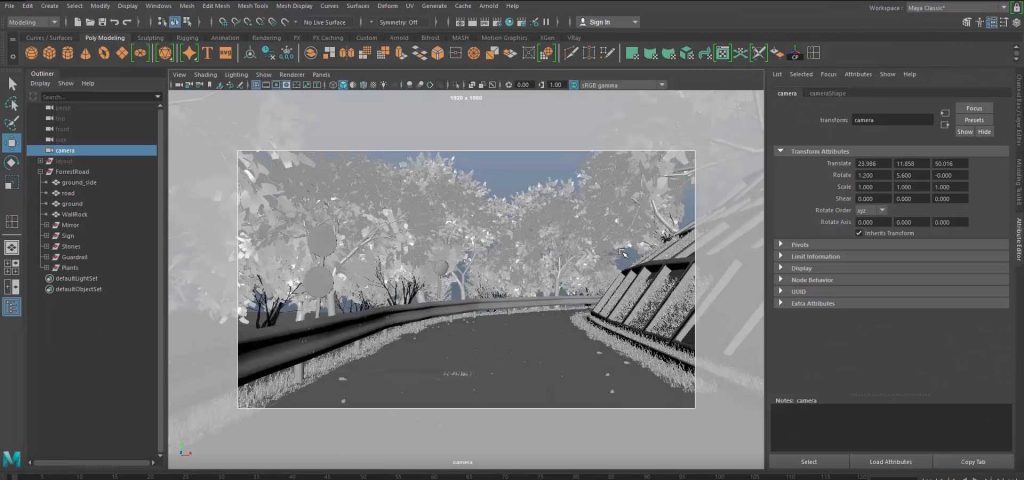Click the Open Scene folder icon
Viewport: 1024px width, 480px height.
coord(90,22)
